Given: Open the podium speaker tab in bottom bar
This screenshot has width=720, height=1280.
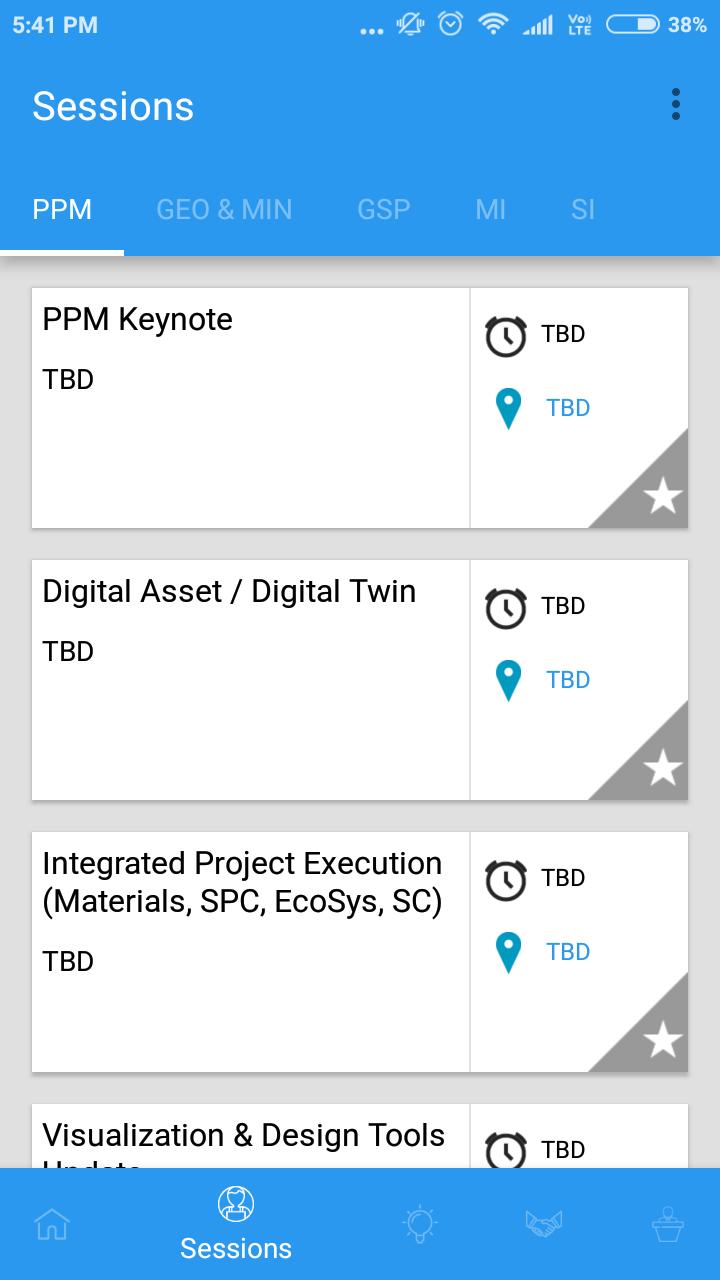Looking at the screenshot, I should click(x=665, y=1223).
